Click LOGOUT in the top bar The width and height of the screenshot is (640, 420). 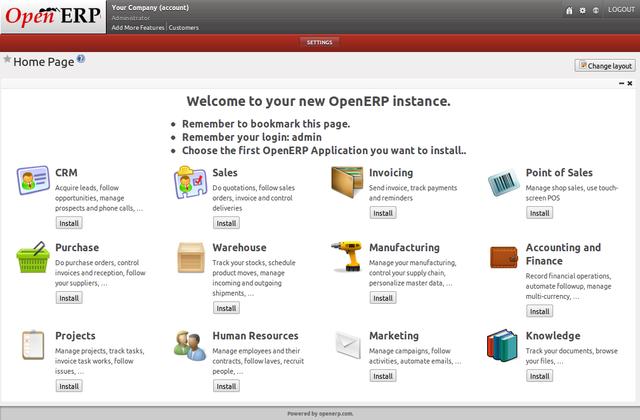tap(621, 9)
